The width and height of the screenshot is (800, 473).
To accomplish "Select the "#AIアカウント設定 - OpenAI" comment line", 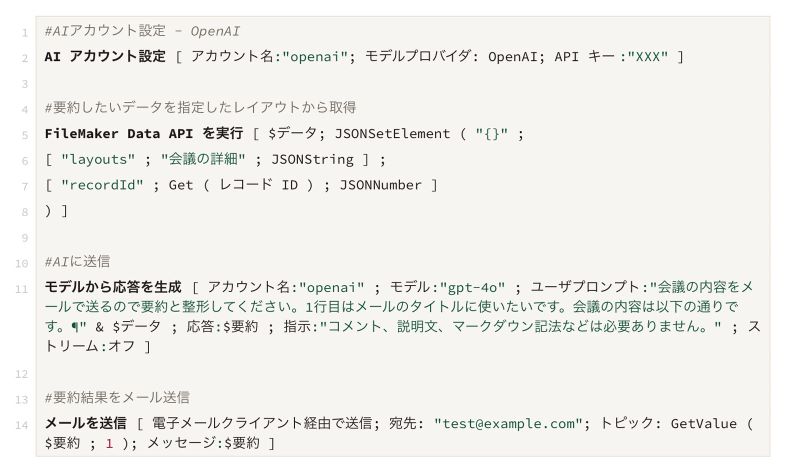I will [142, 31].
